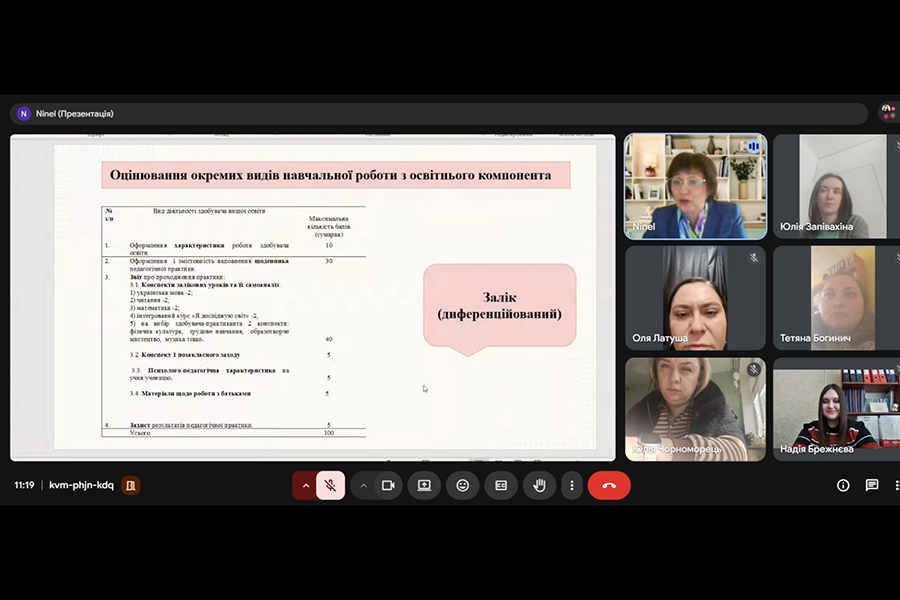Screen dimensions: 900x600
Task: Click table row Матеріали щодо роботи з батьками
Action: [234, 394]
